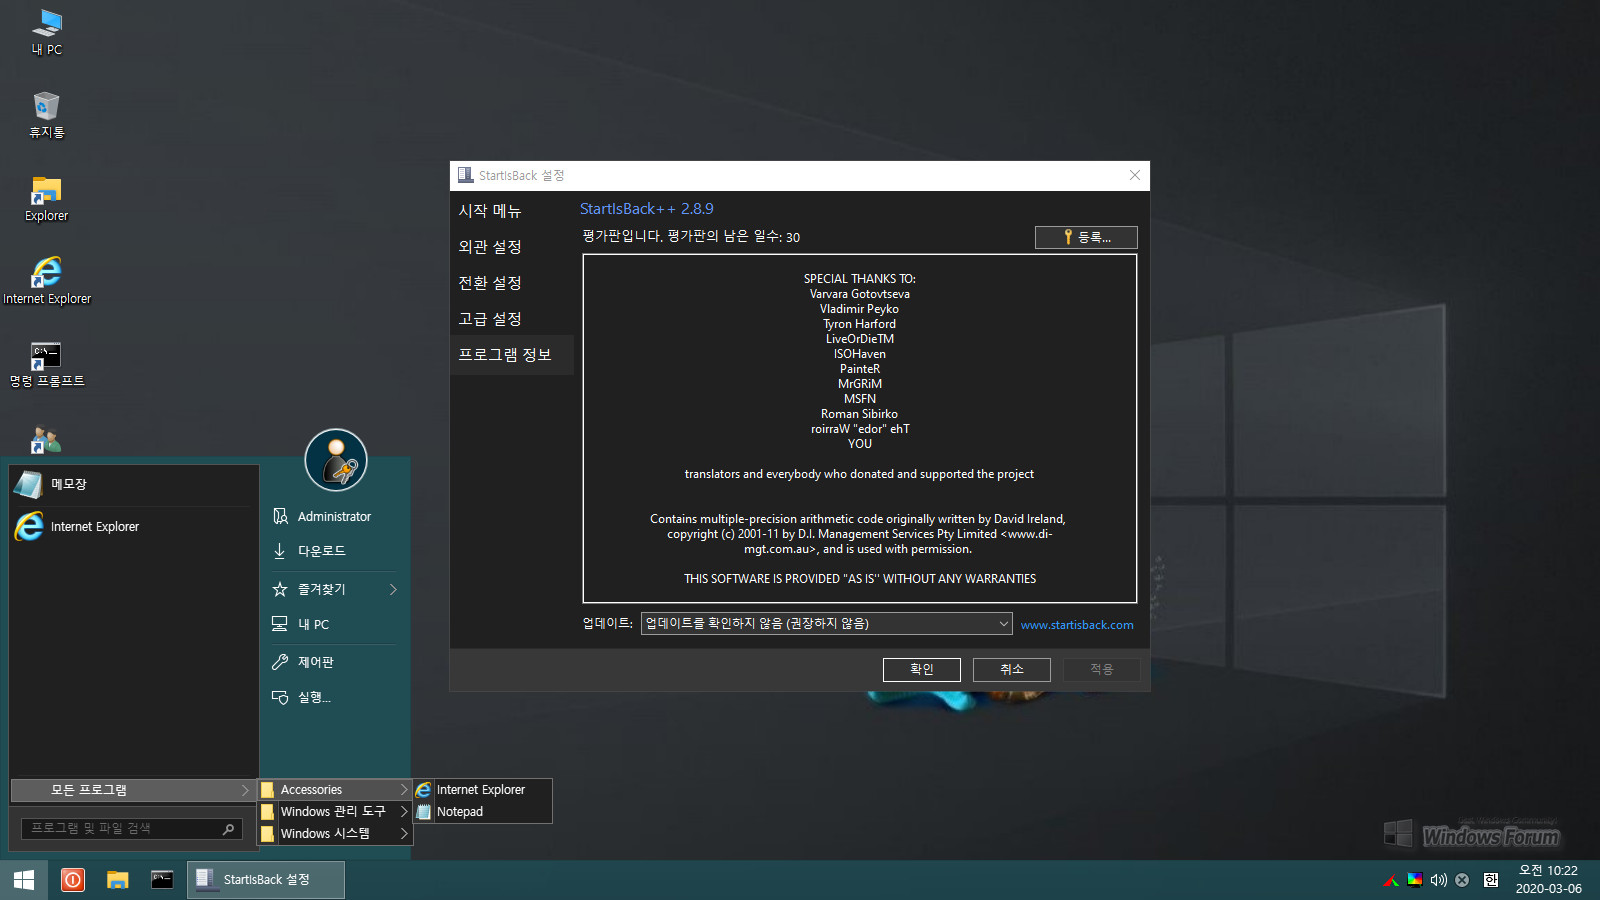Open command prompt from taskbar

(162, 880)
